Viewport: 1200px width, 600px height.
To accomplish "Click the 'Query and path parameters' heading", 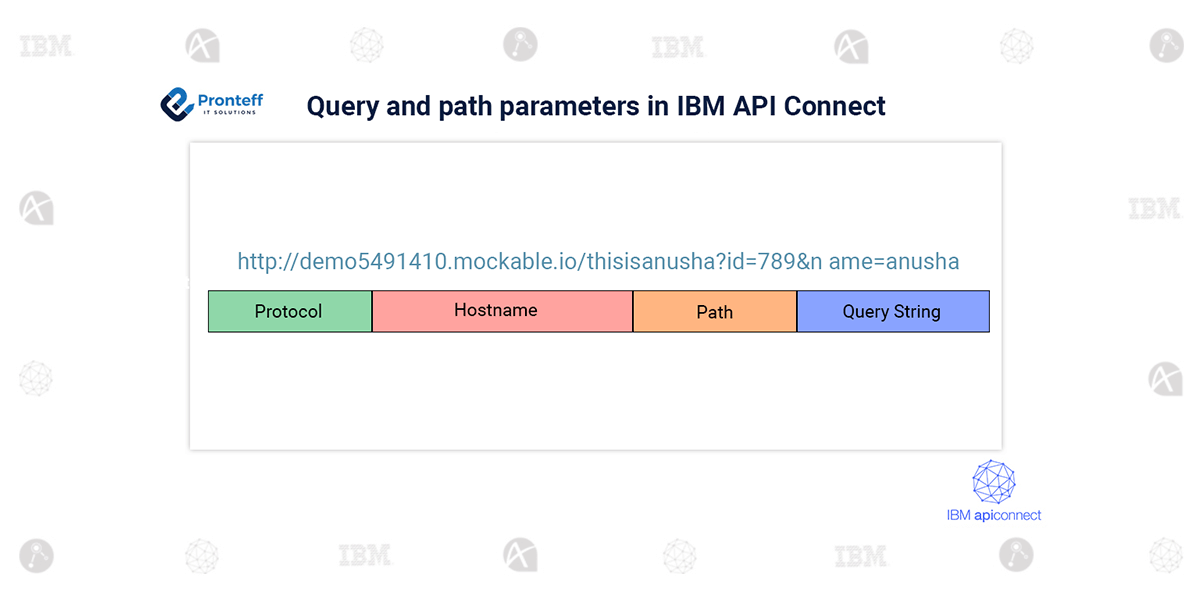I will [x=596, y=106].
